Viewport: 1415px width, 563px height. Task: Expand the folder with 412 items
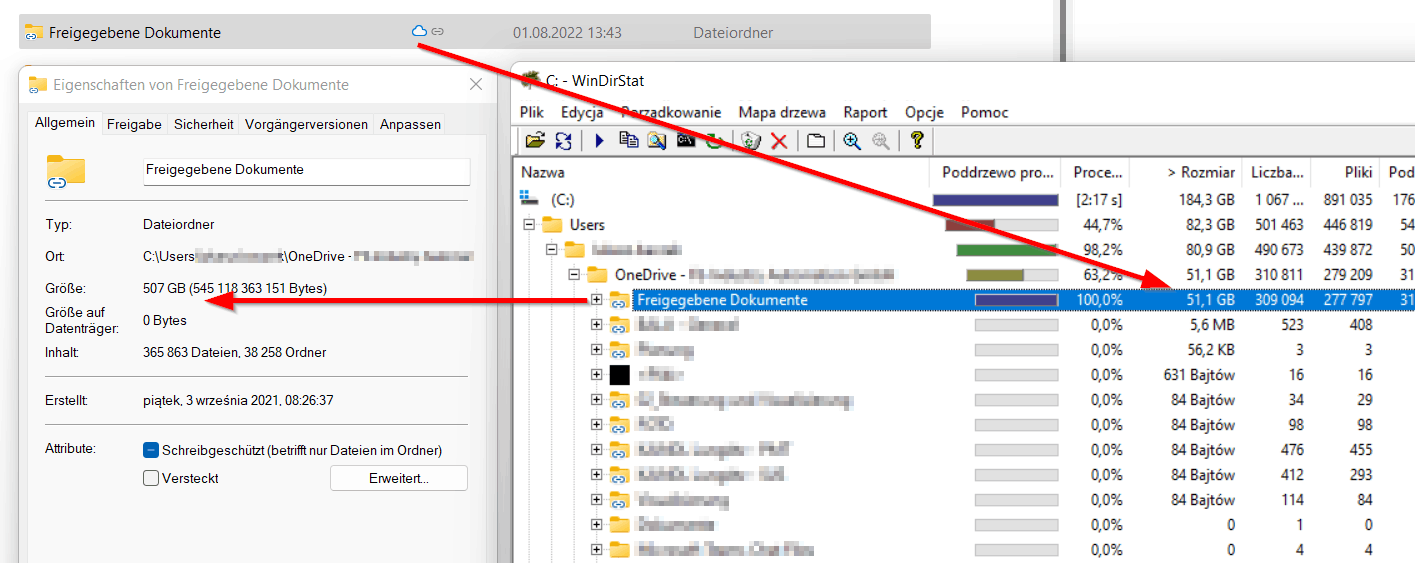pyautogui.click(x=597, y=474)
